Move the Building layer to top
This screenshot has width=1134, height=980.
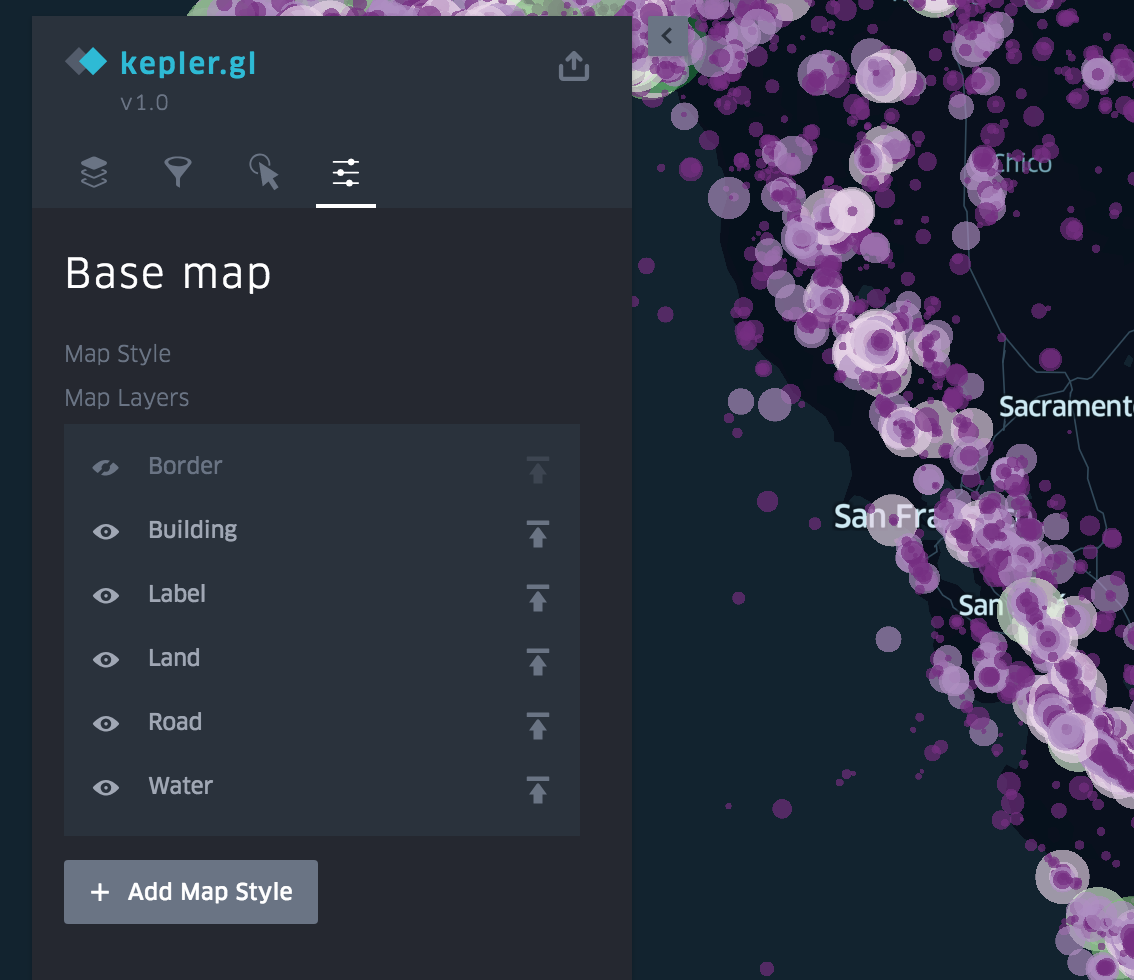537,534
